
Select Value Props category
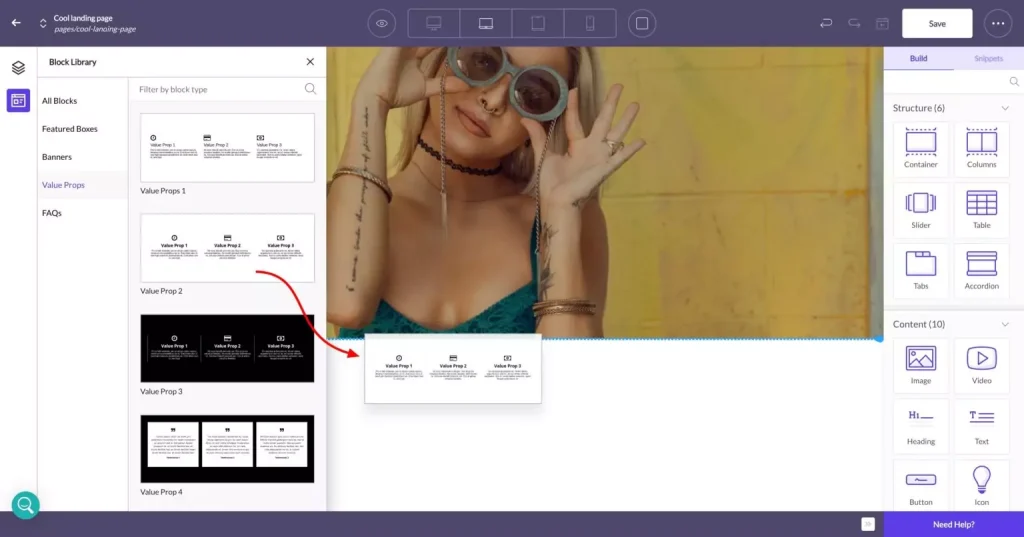click(63, 185)
